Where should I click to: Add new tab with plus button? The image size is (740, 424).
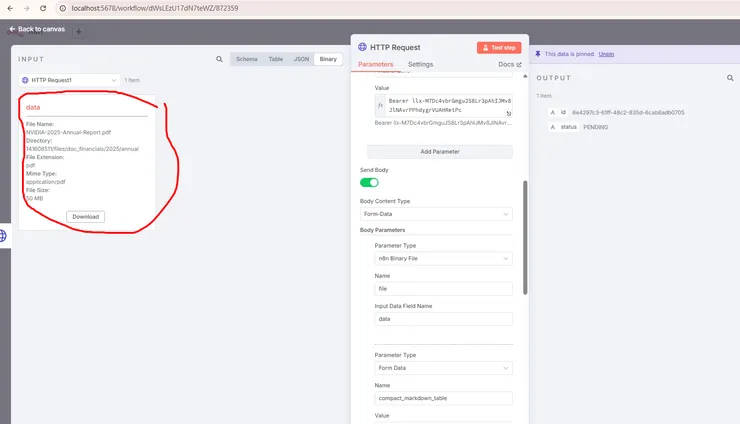click(x=79, y=32)
